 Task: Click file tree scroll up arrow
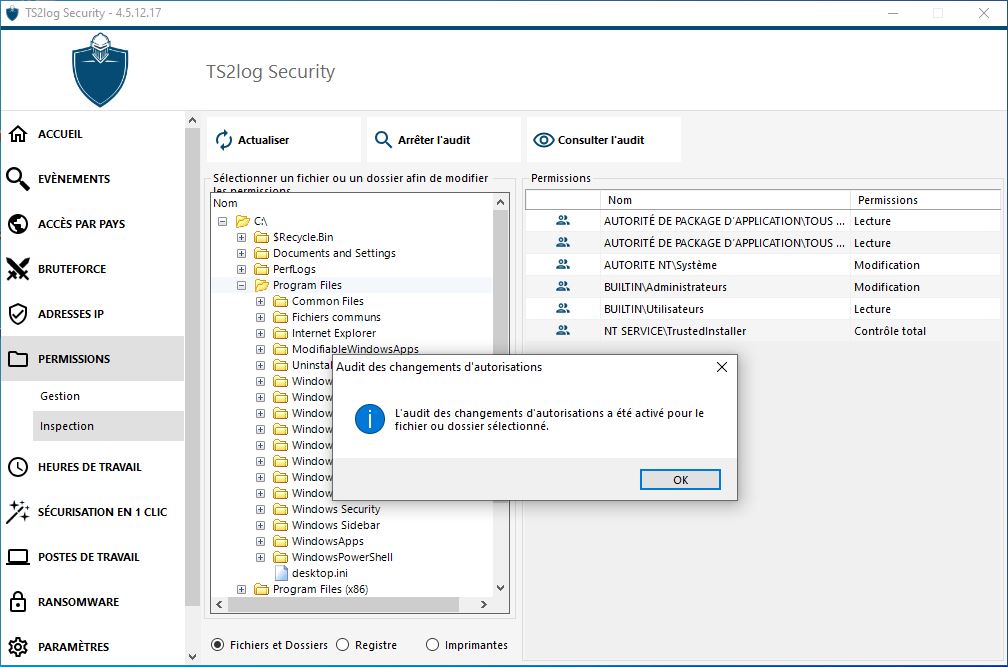click(x=501, y=202)
